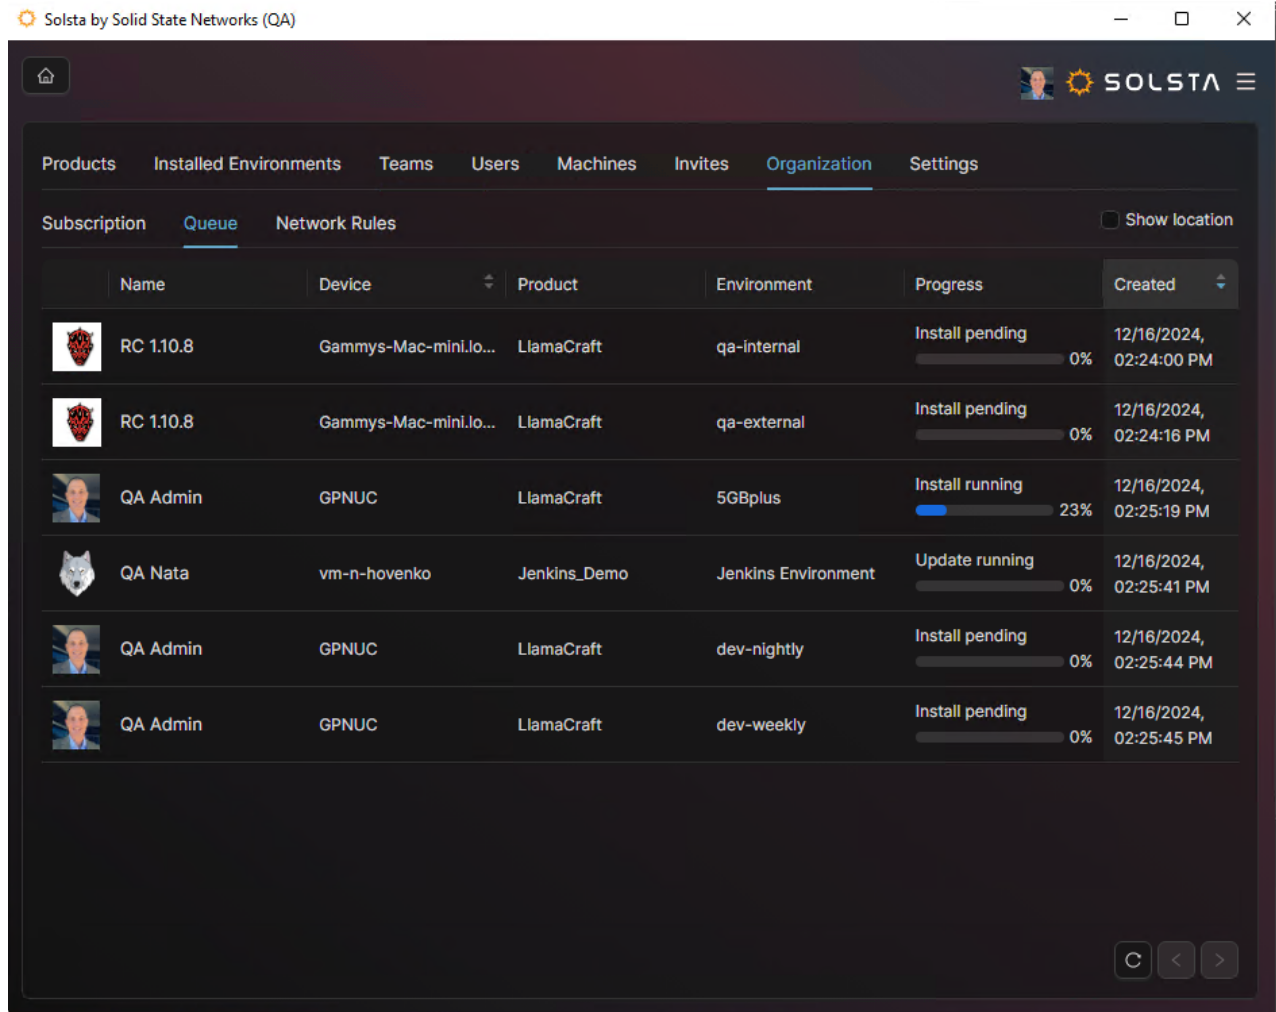The width and height of the screenshot is (1276, 1012).
Task: Switch to Installed Environments tab
Action: (247, 164)
